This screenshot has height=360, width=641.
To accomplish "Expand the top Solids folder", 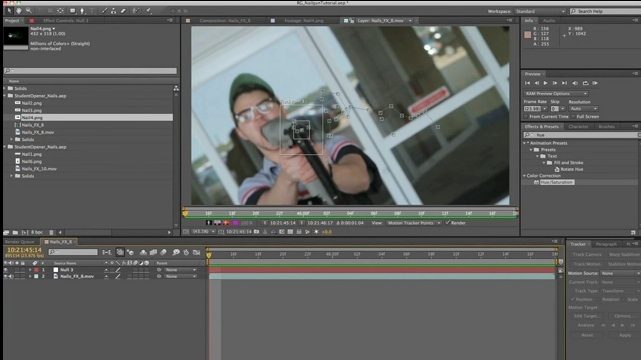I will [5, 88].
